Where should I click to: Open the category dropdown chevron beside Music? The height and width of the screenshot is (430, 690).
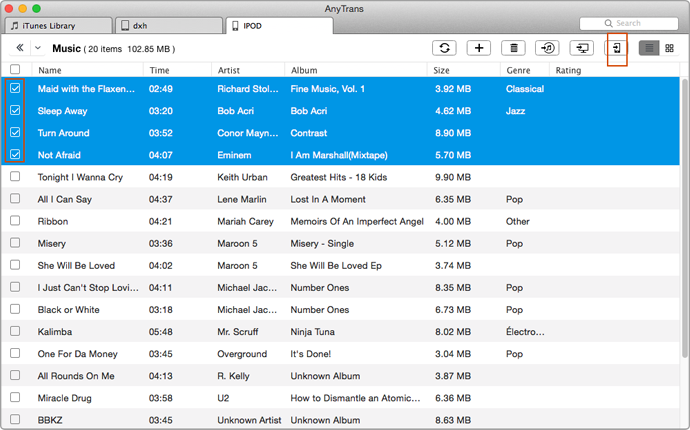click(x=38, y=48)
